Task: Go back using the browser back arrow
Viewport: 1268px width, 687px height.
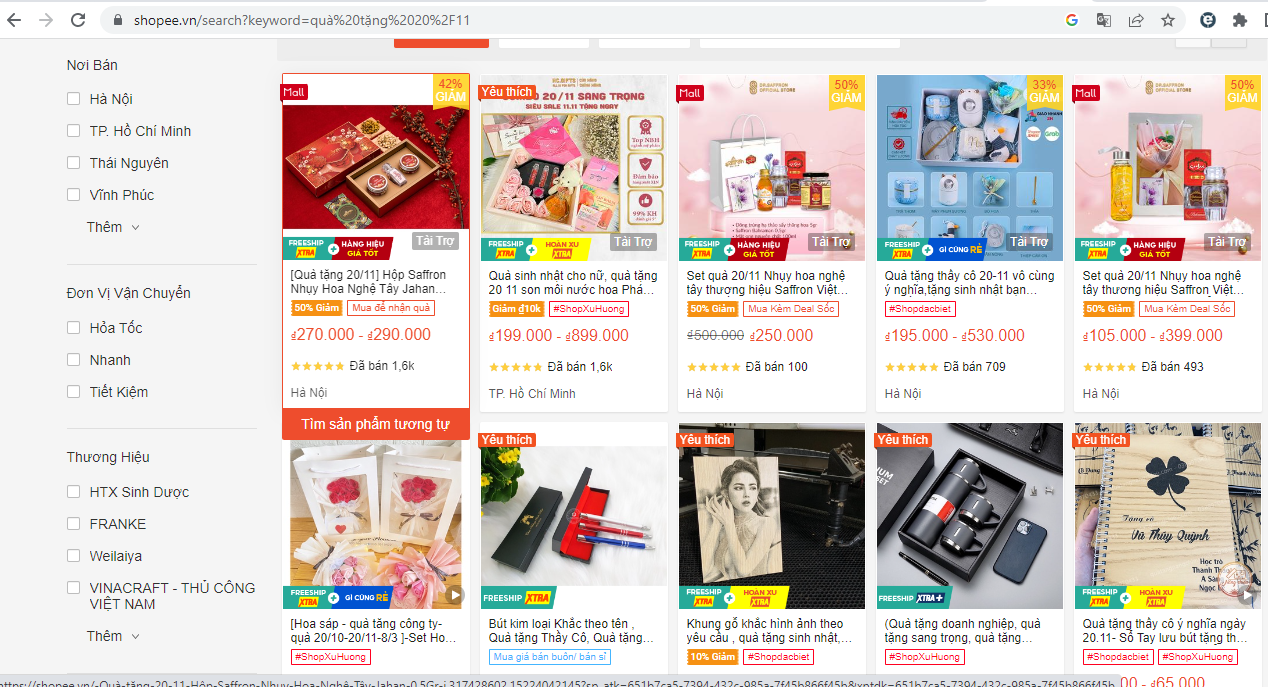Action: pos(16,20)
